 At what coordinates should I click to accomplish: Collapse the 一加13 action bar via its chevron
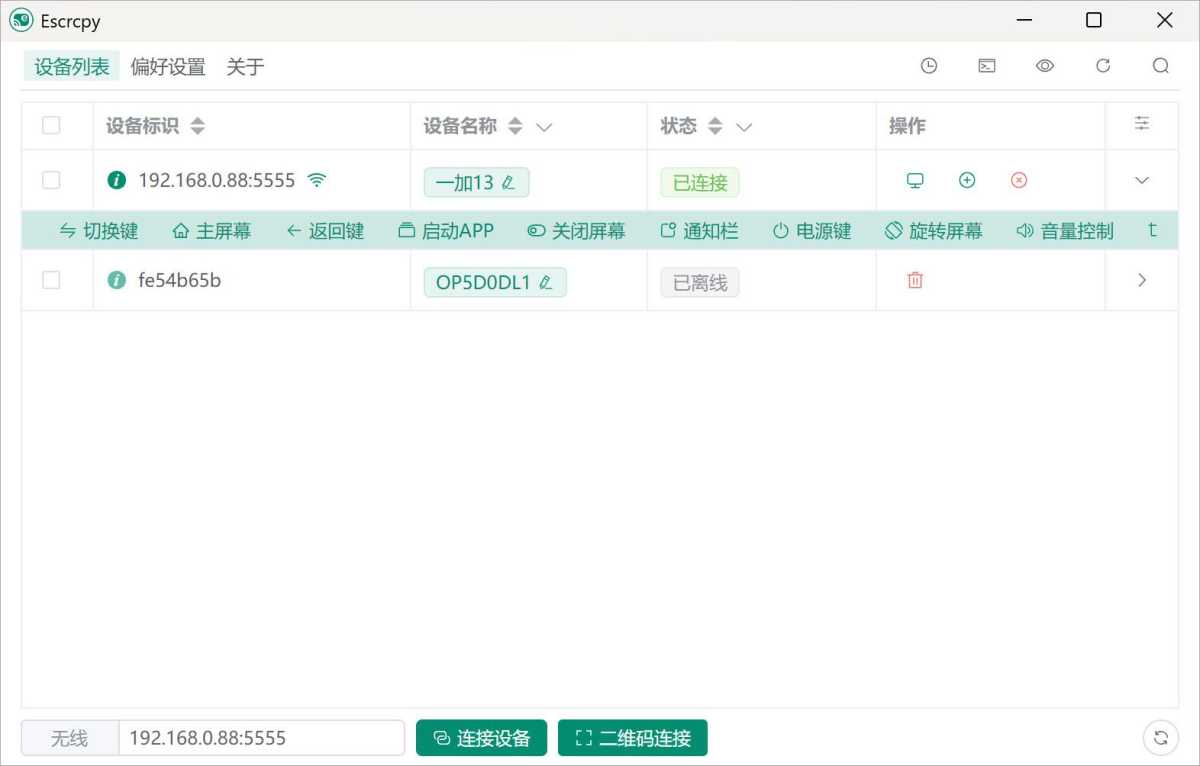1141,180
